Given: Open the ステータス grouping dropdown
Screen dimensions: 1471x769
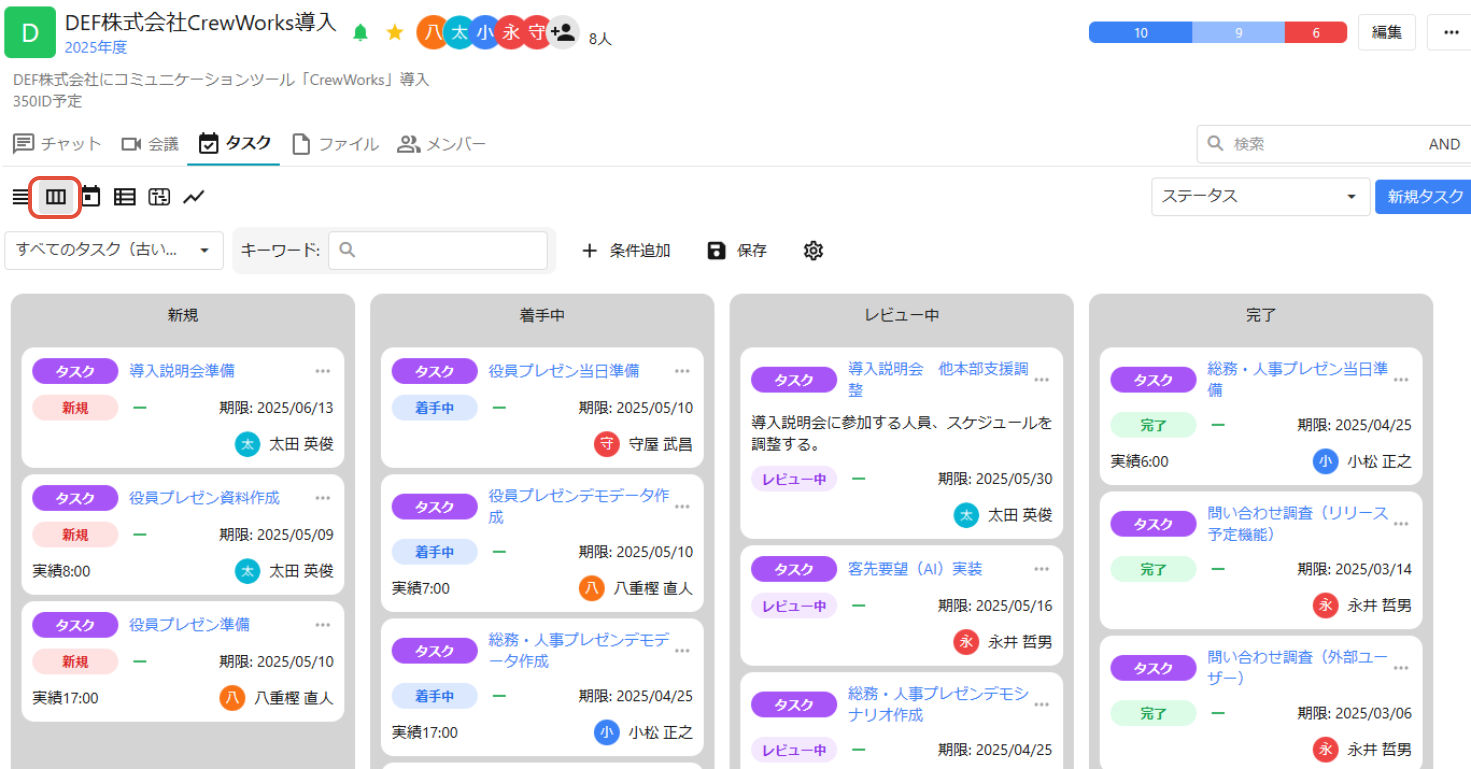Looking at the screenshot, I should point(1260,196).
